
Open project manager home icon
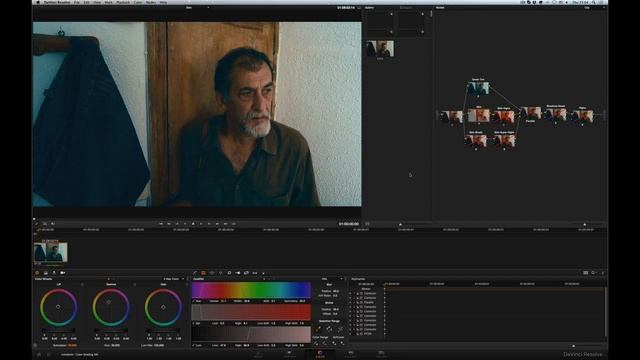[39, 355]
